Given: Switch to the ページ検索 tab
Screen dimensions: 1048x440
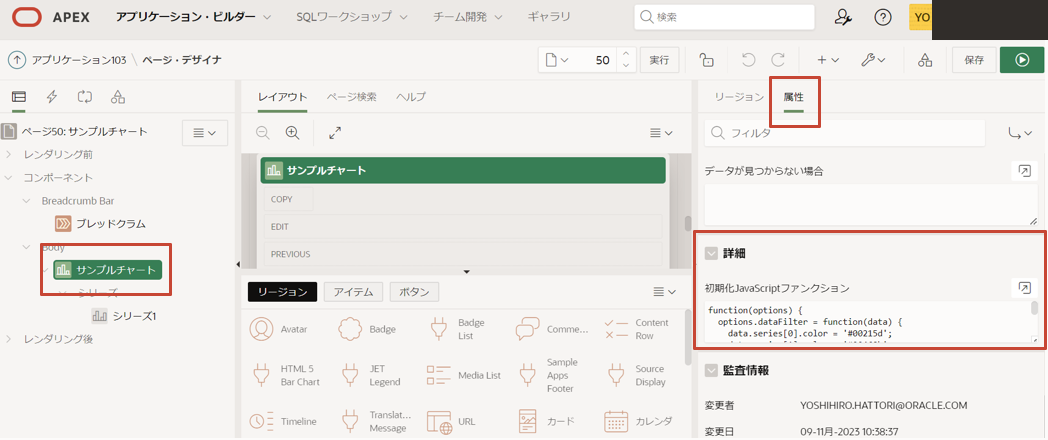Looking at the screenshot, I should coord(352,97).
